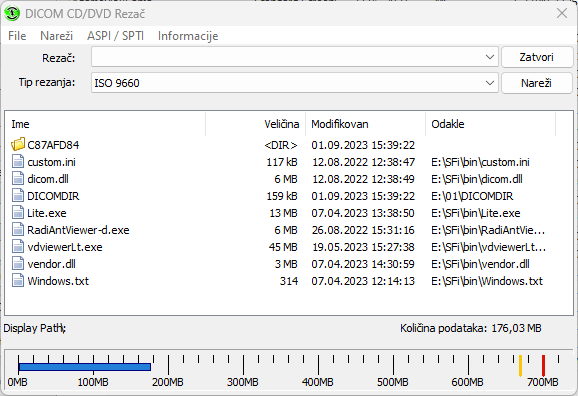
Task: Click the date 19.05.2023 15:27:38
Action: [363, 247]
